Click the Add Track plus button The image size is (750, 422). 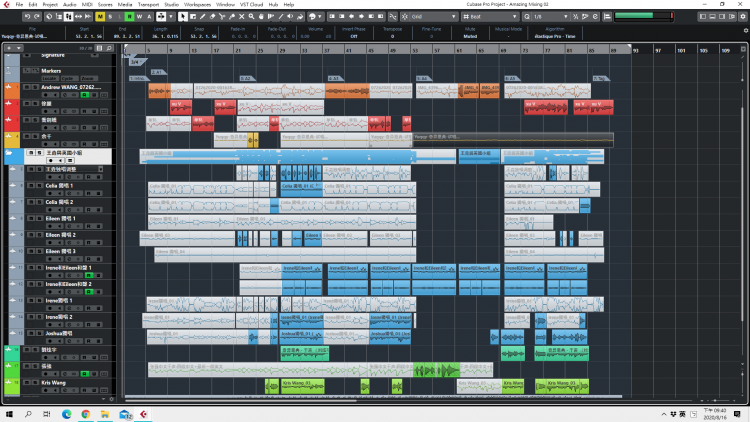click(9, 48)
